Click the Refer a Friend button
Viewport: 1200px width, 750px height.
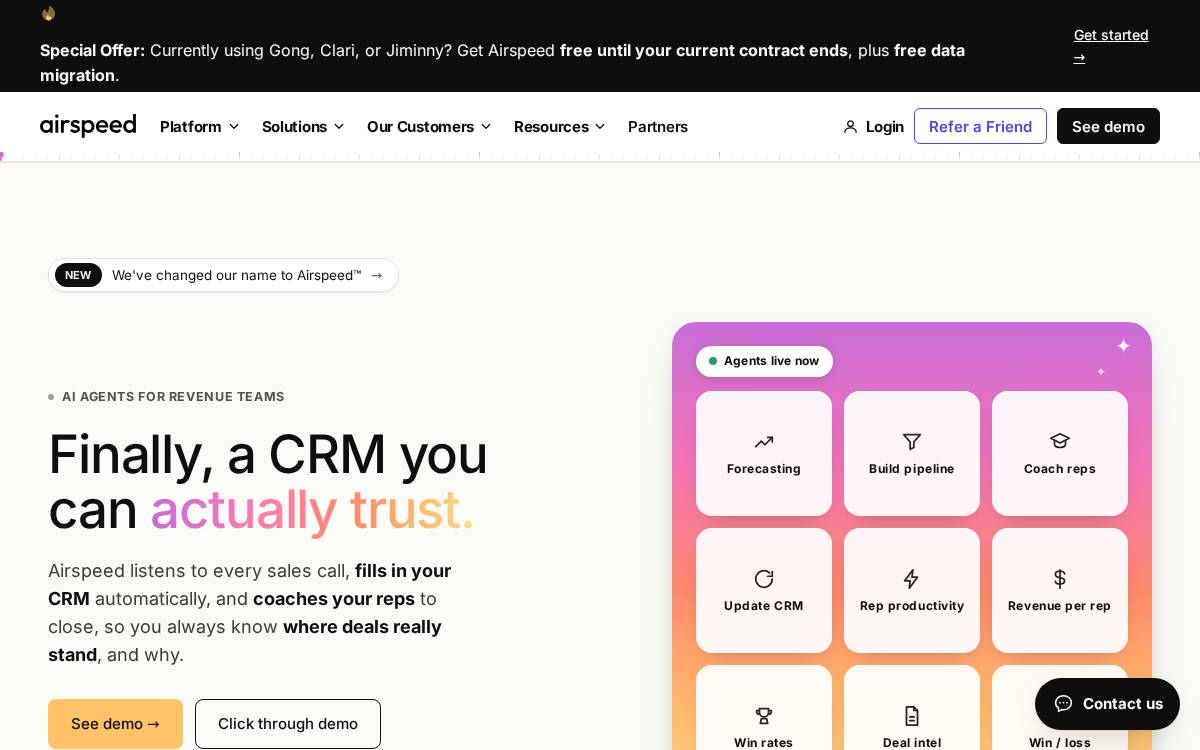coord(980,126)
